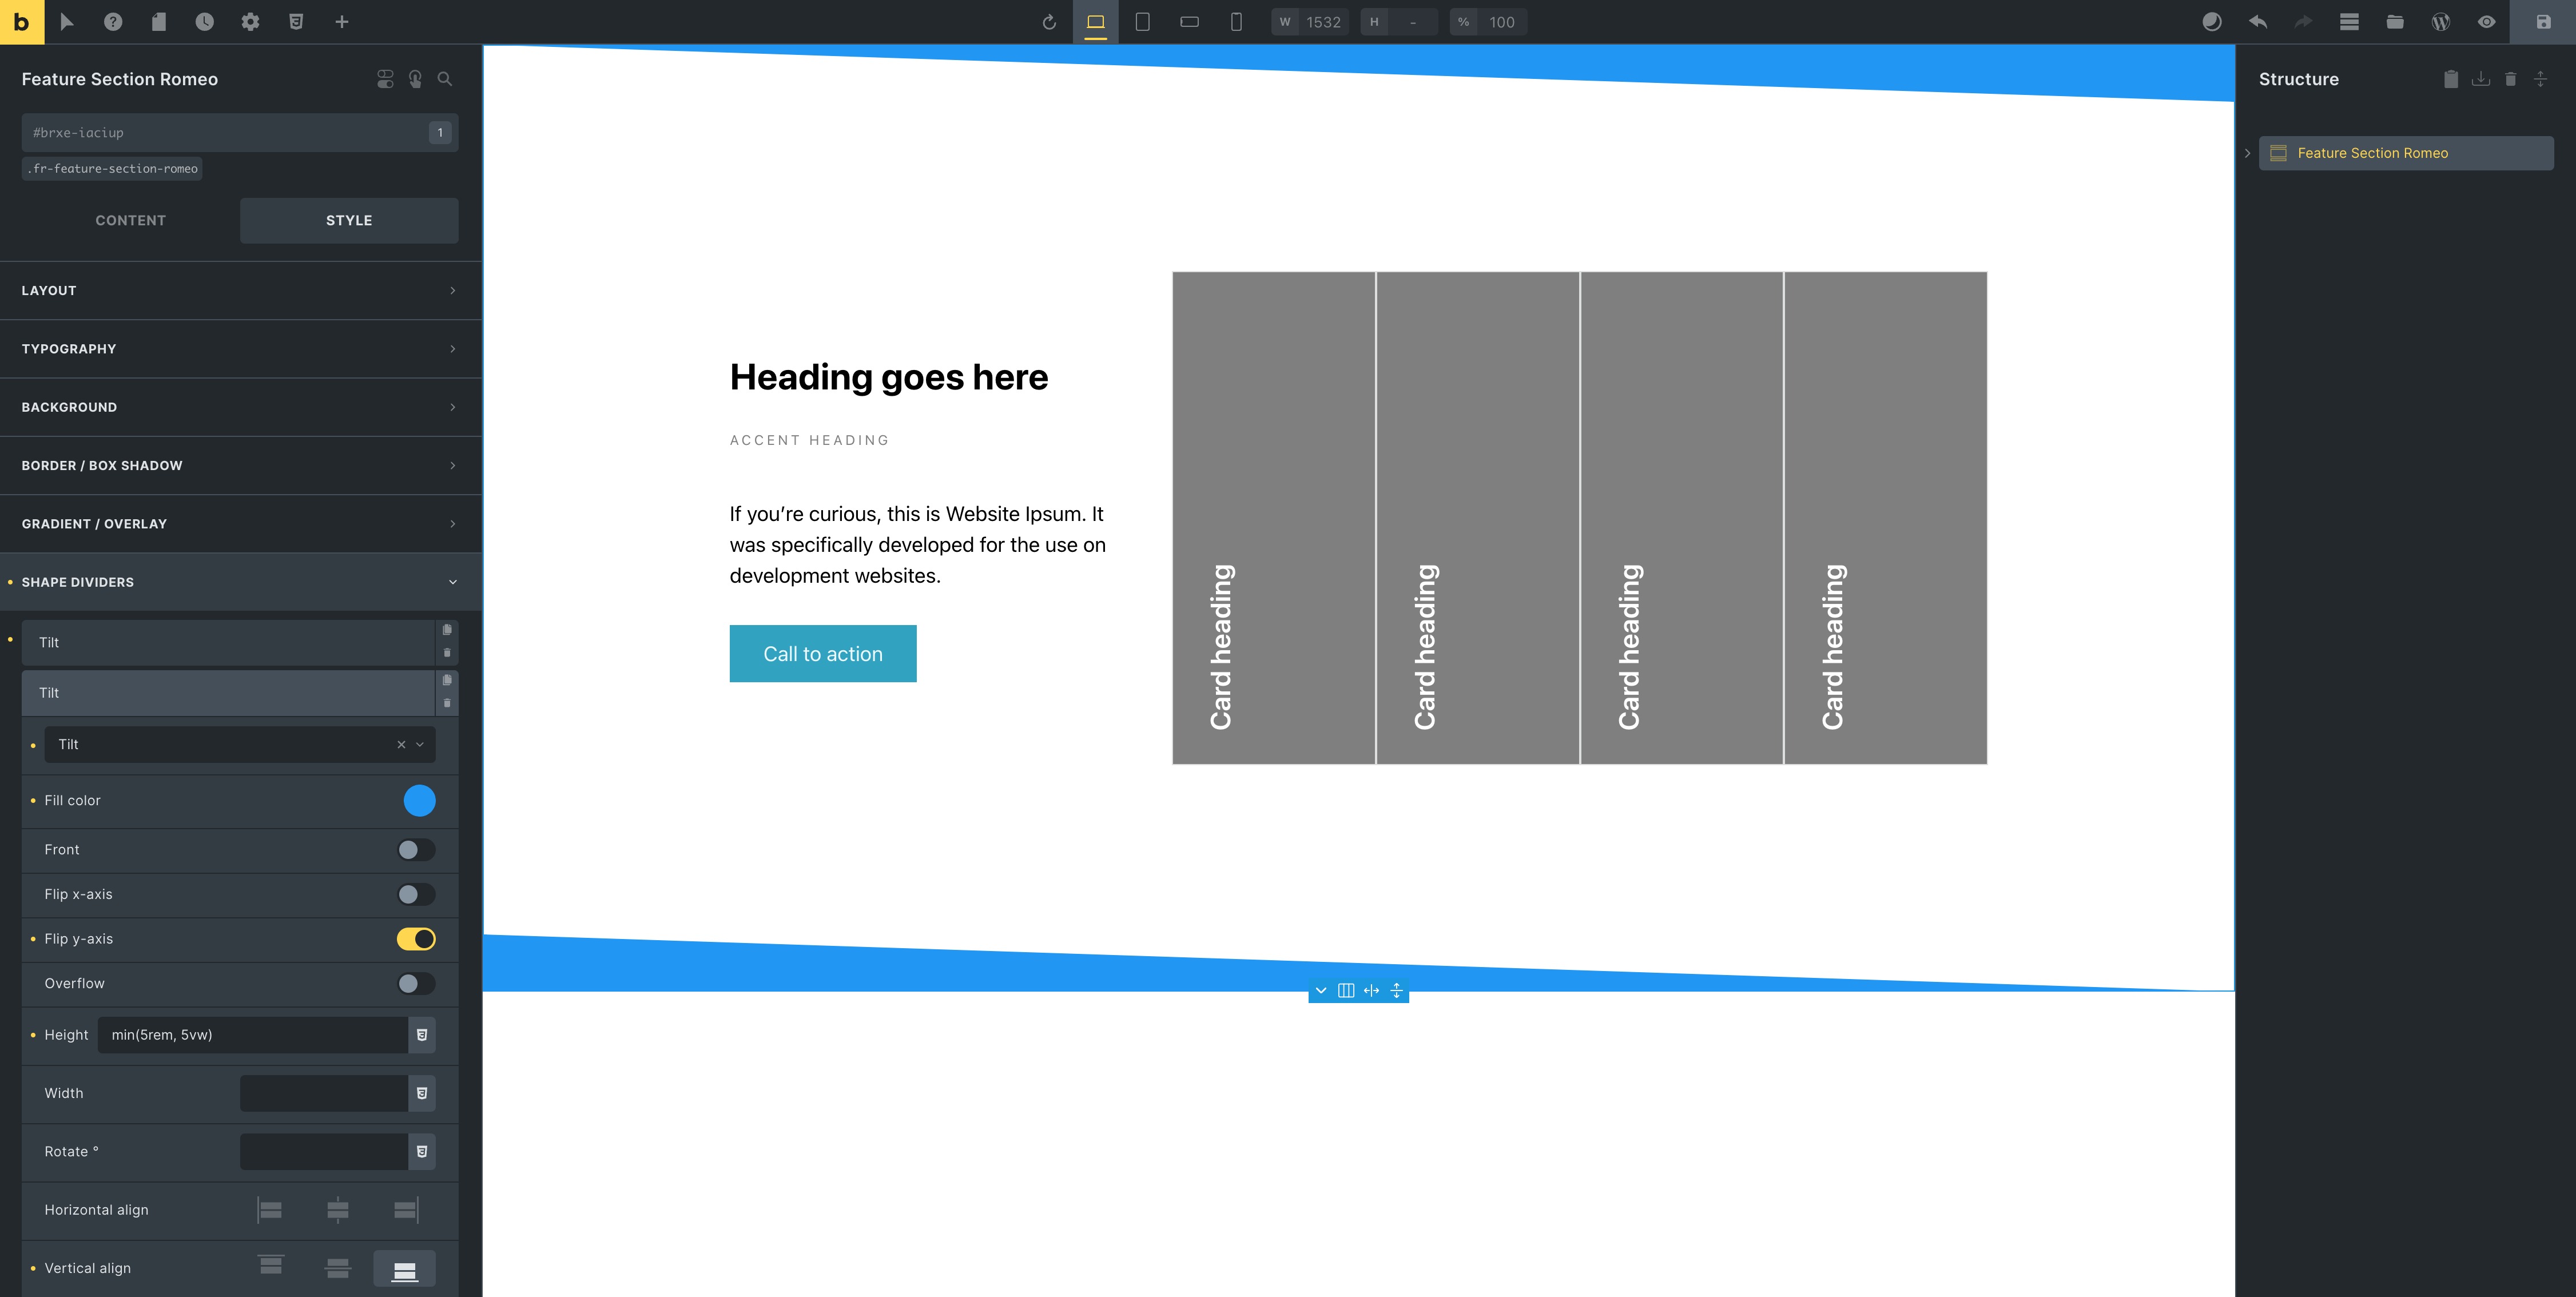The height and width of the screenshot is (1297, 2576).
Task: Click the Bricks logo icon
Action: 22,22
